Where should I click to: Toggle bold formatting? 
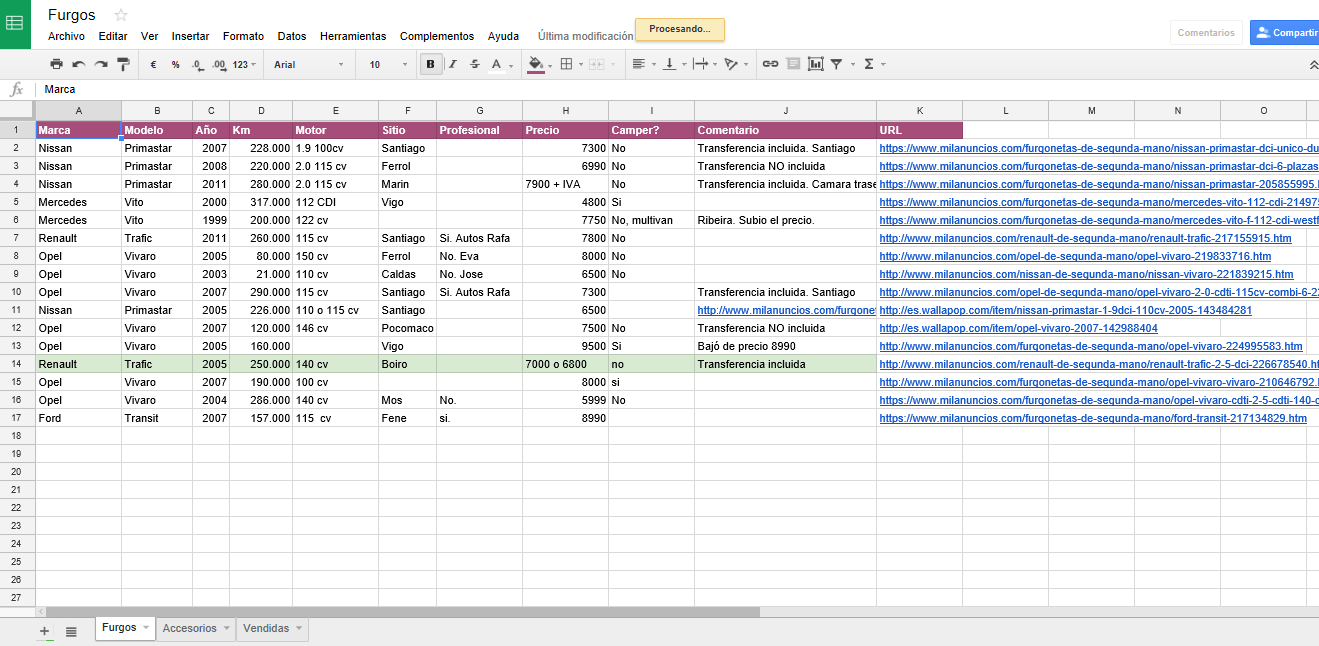coord(431,64)
